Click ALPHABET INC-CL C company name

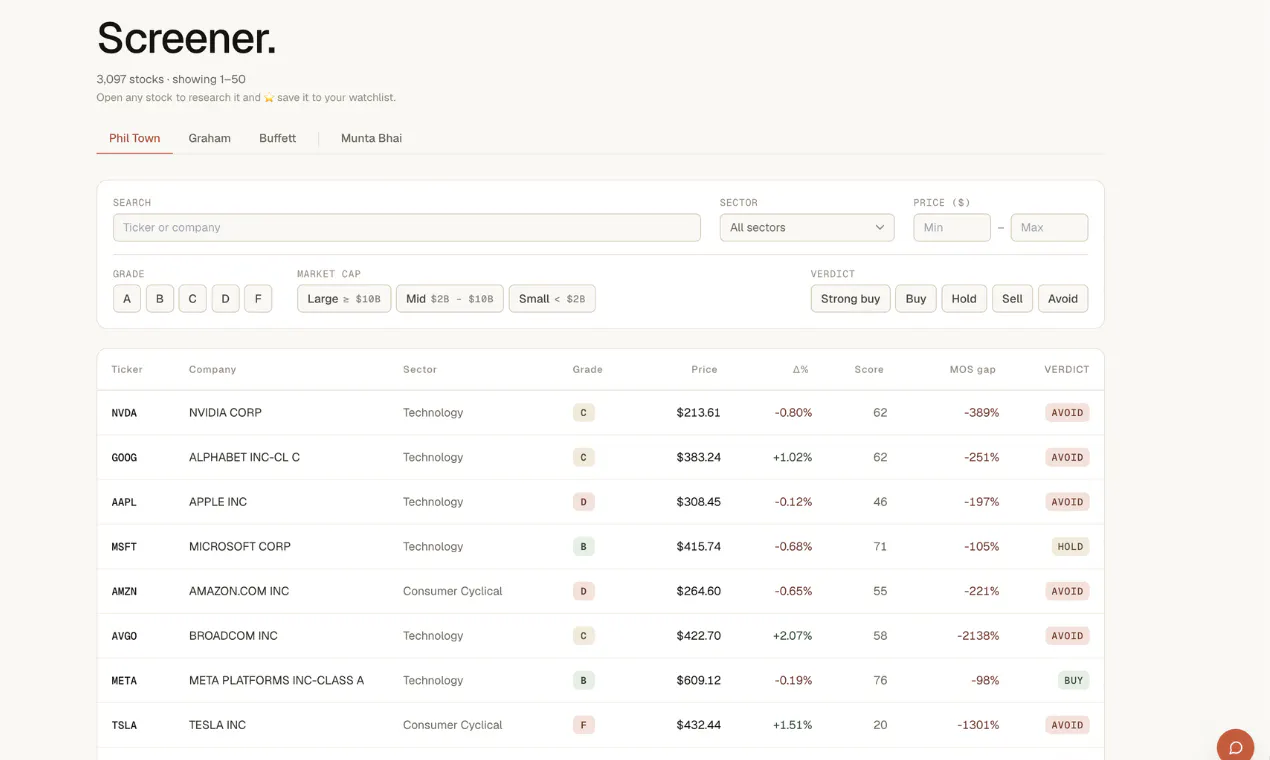pyautogui.click(x=244, y=457)
